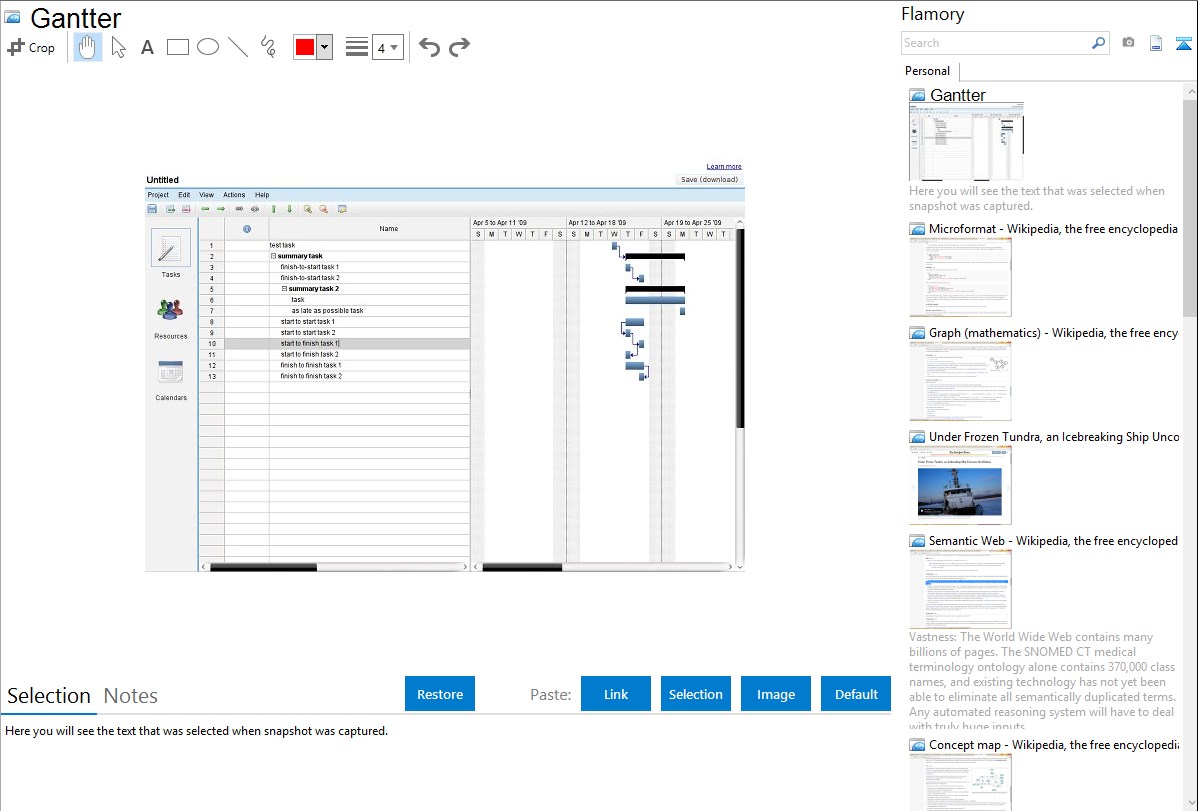Open the Microformat Wikipedia snapshot thumbnail
The height and width of the screenshot is (811, 1198).
tap(960, 277)
